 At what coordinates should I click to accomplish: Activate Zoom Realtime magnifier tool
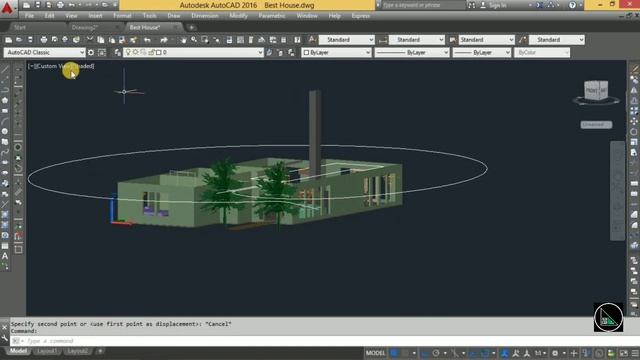pos(194,40)
